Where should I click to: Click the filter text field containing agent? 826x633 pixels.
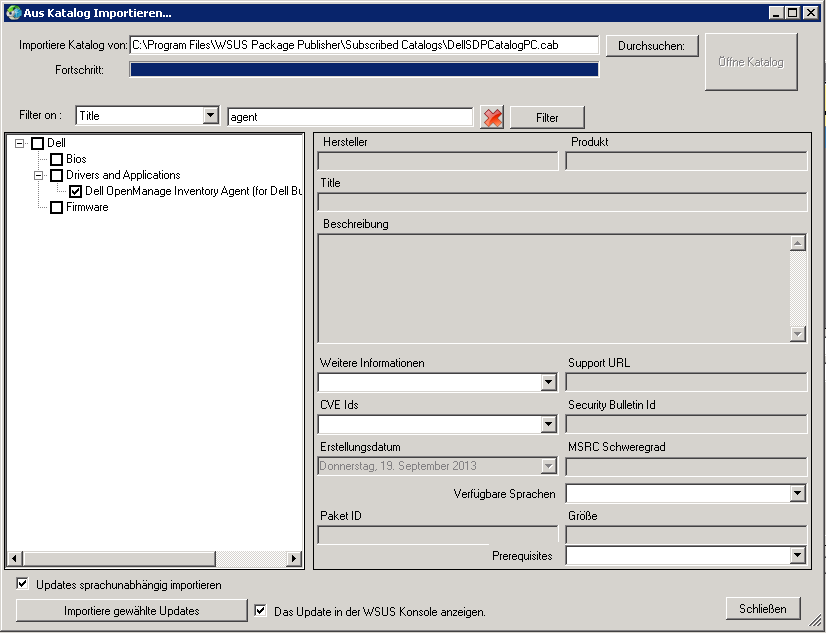tap(350, 117)
